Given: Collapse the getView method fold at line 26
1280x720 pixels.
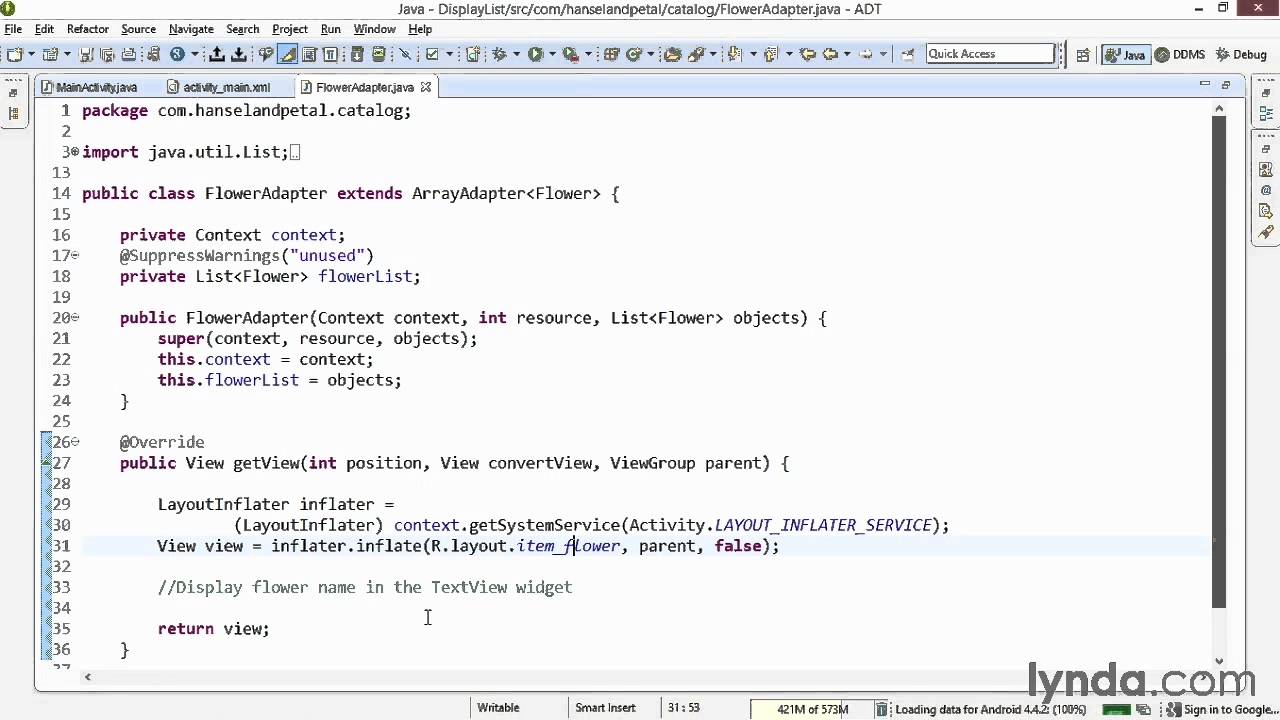Looking at the screenshot, I should 75,442.
